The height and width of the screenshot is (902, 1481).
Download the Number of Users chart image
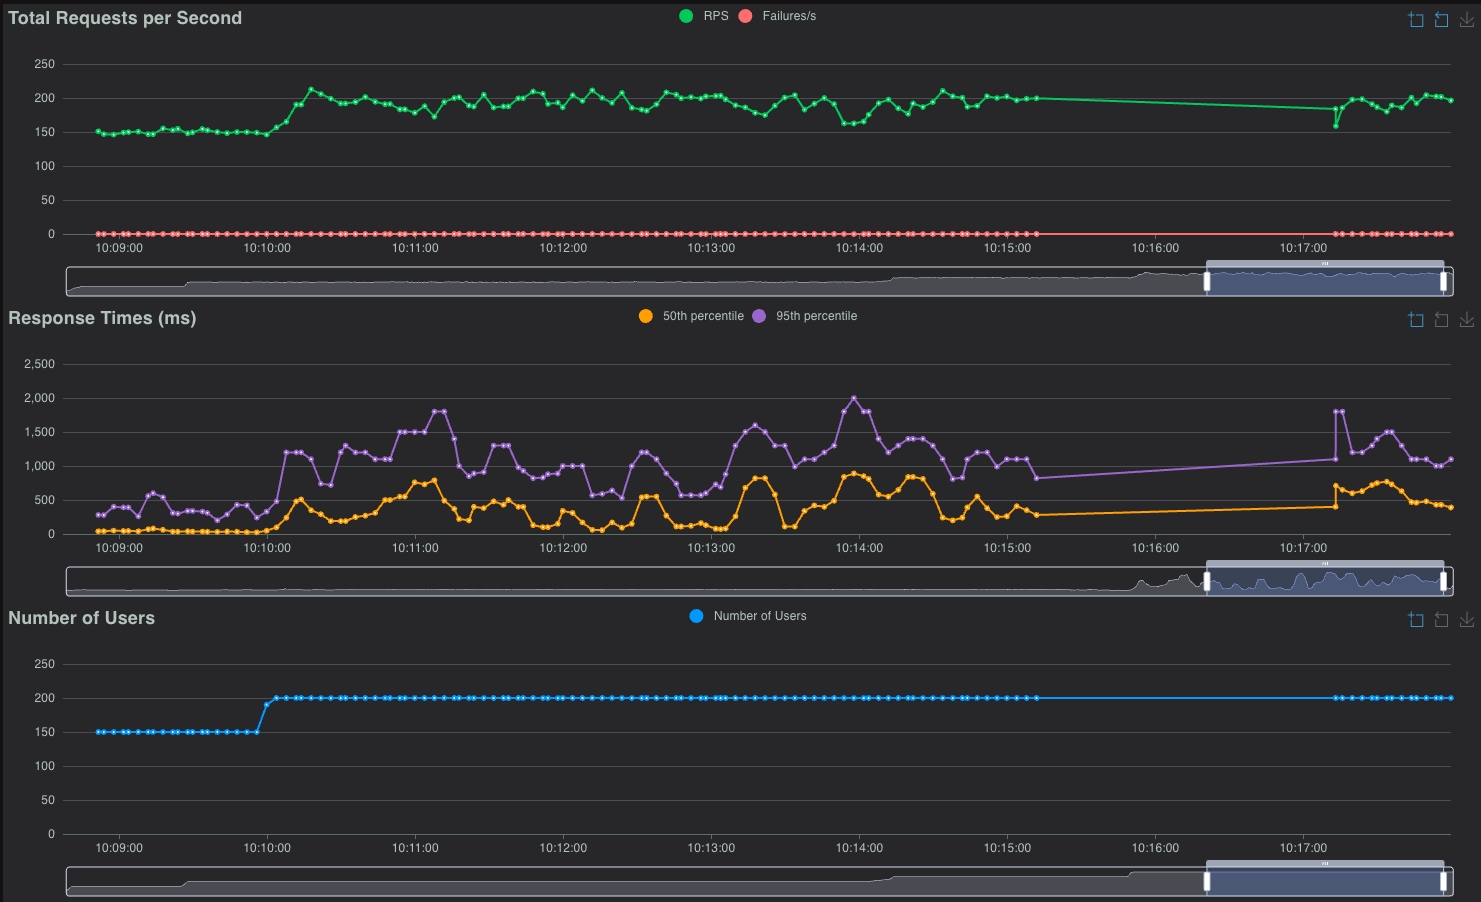1466,620
